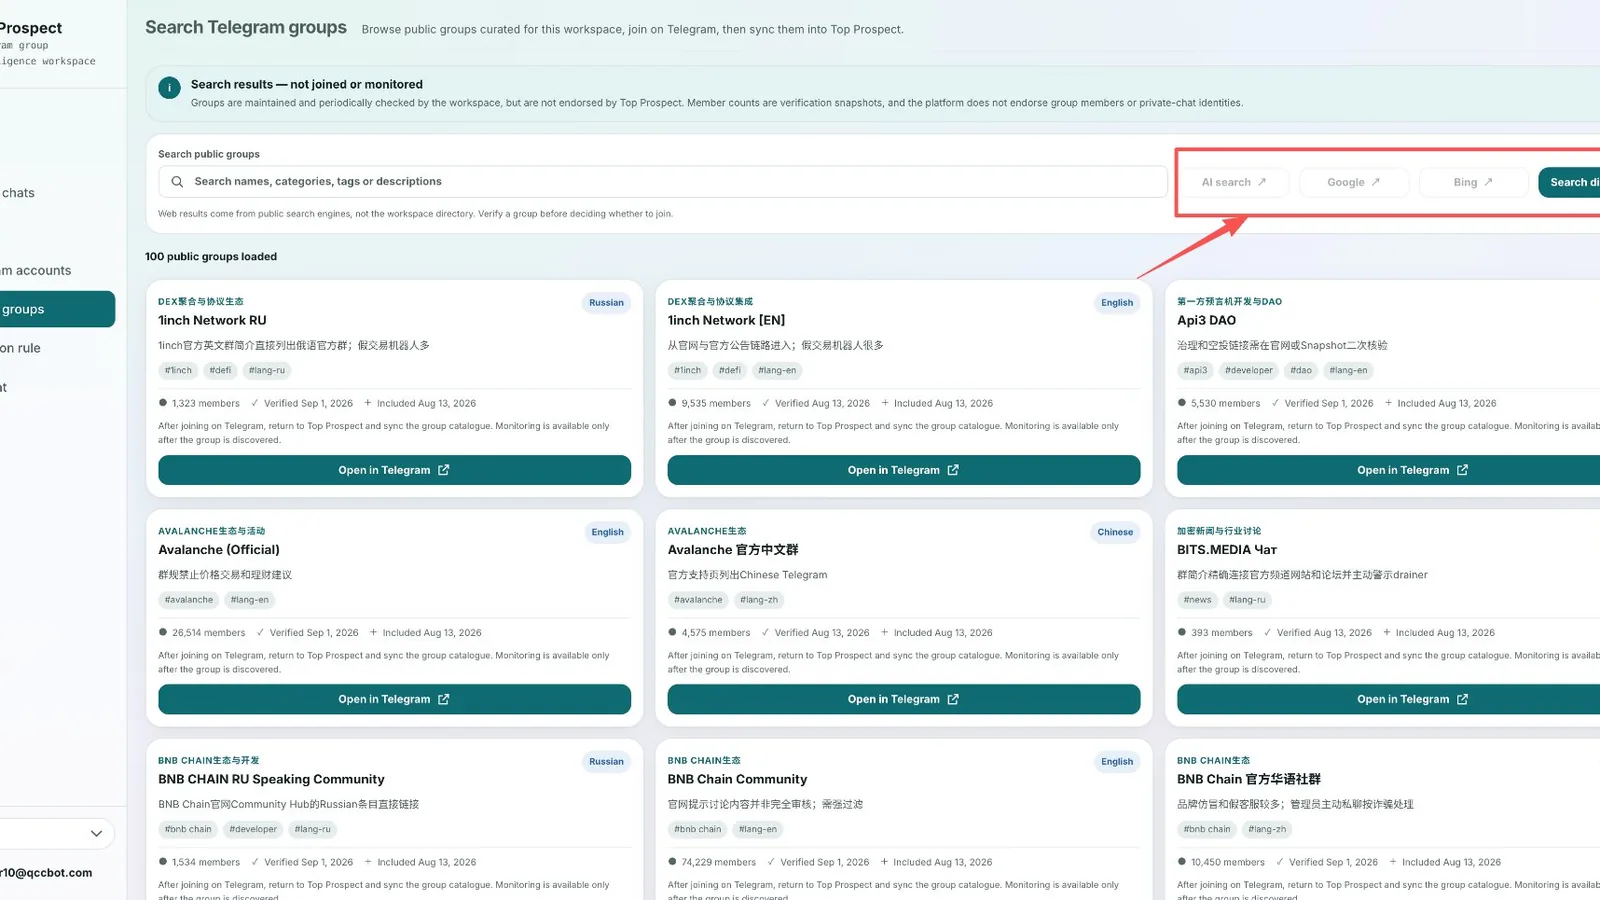The height and width of the screenshot is (900, 1600).
Task: Click the 1,323 members count
Action: pos(205,404)
